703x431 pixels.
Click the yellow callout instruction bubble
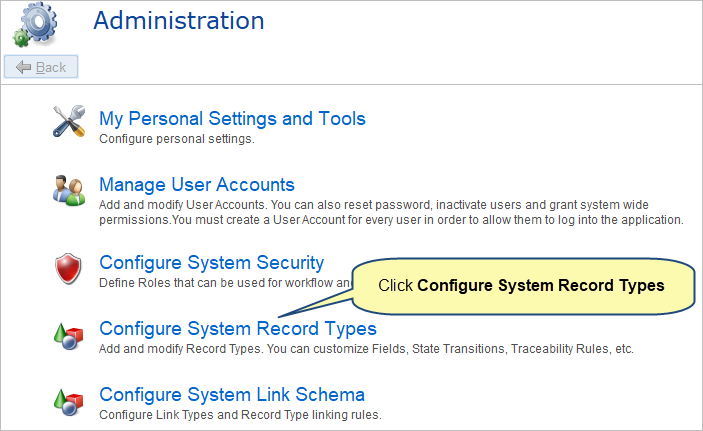(523, 286)
